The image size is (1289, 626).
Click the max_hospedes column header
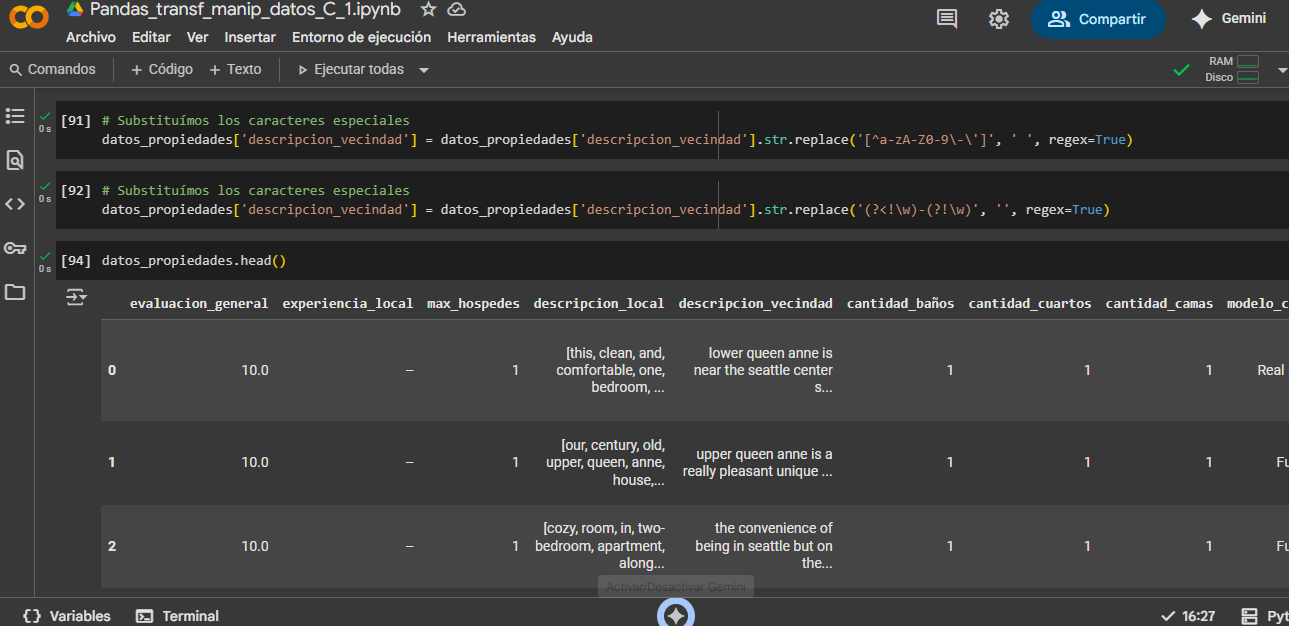473,303
